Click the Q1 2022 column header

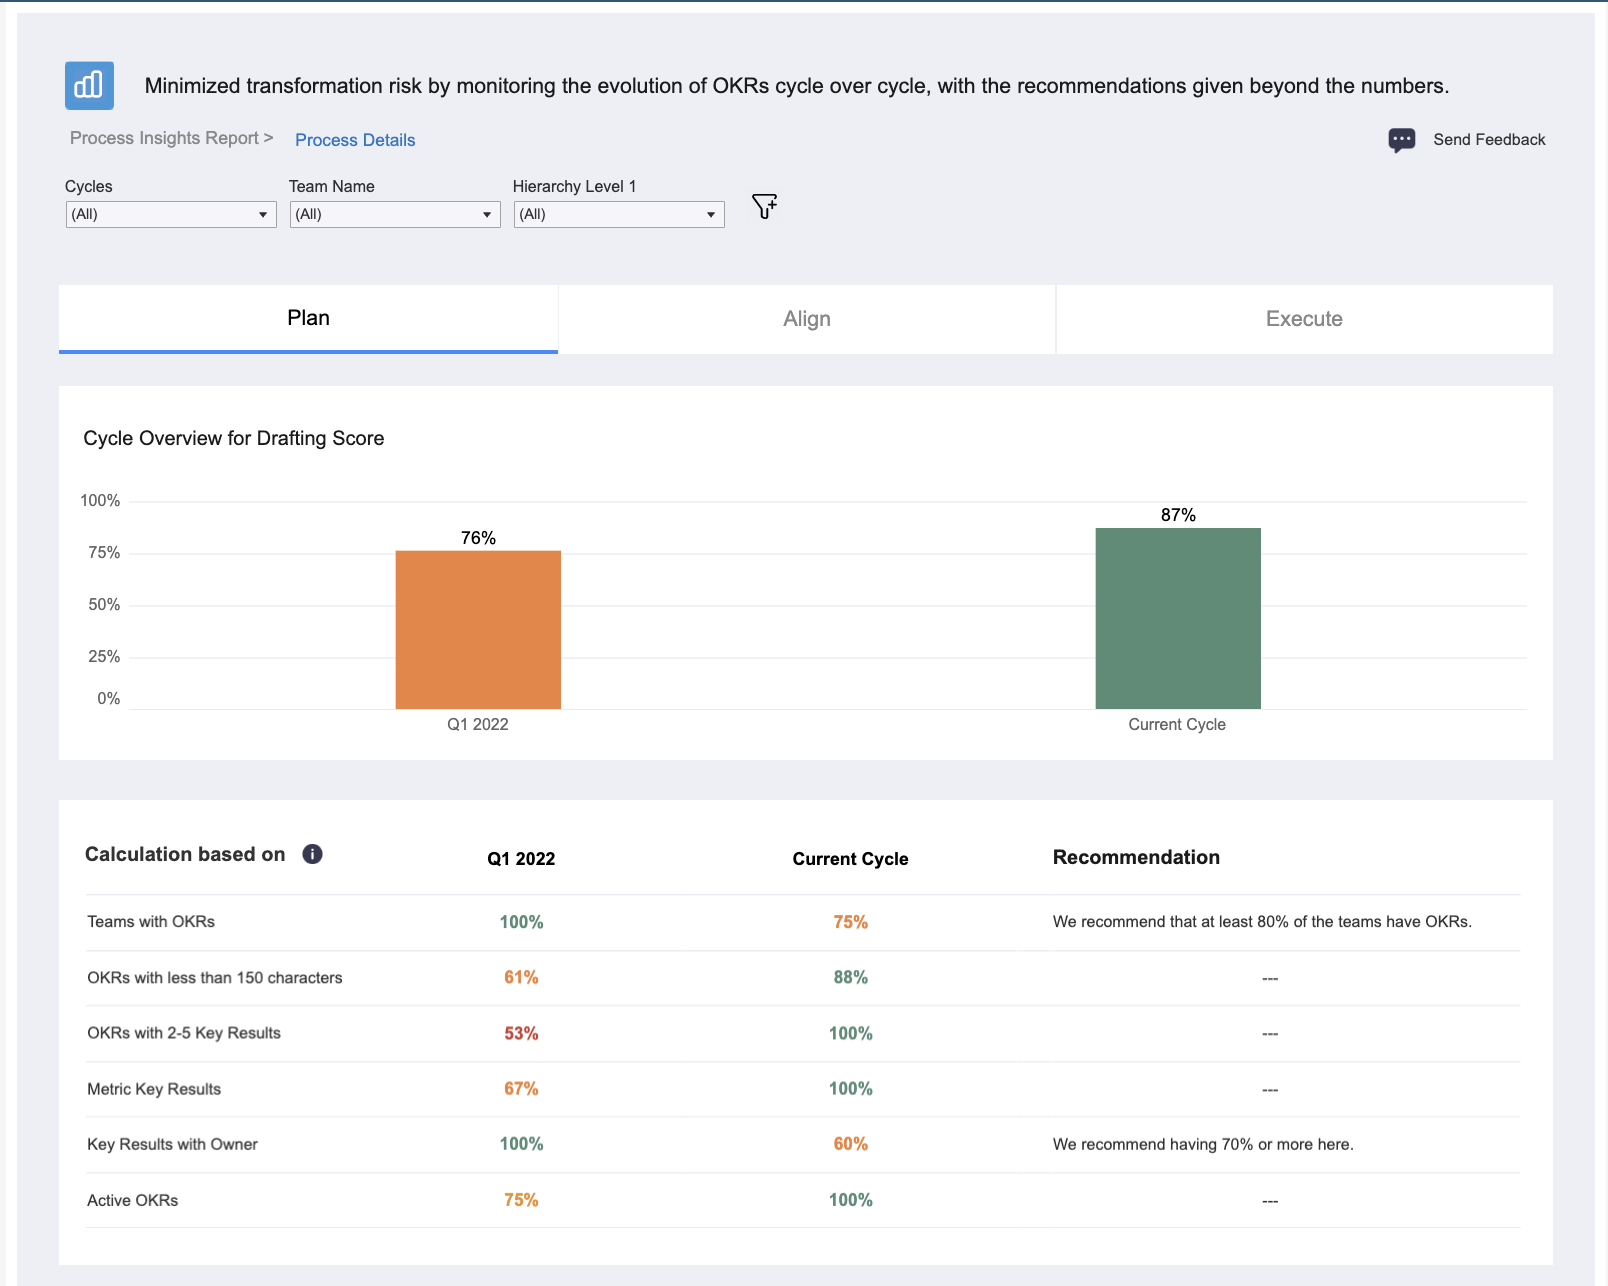521,859
